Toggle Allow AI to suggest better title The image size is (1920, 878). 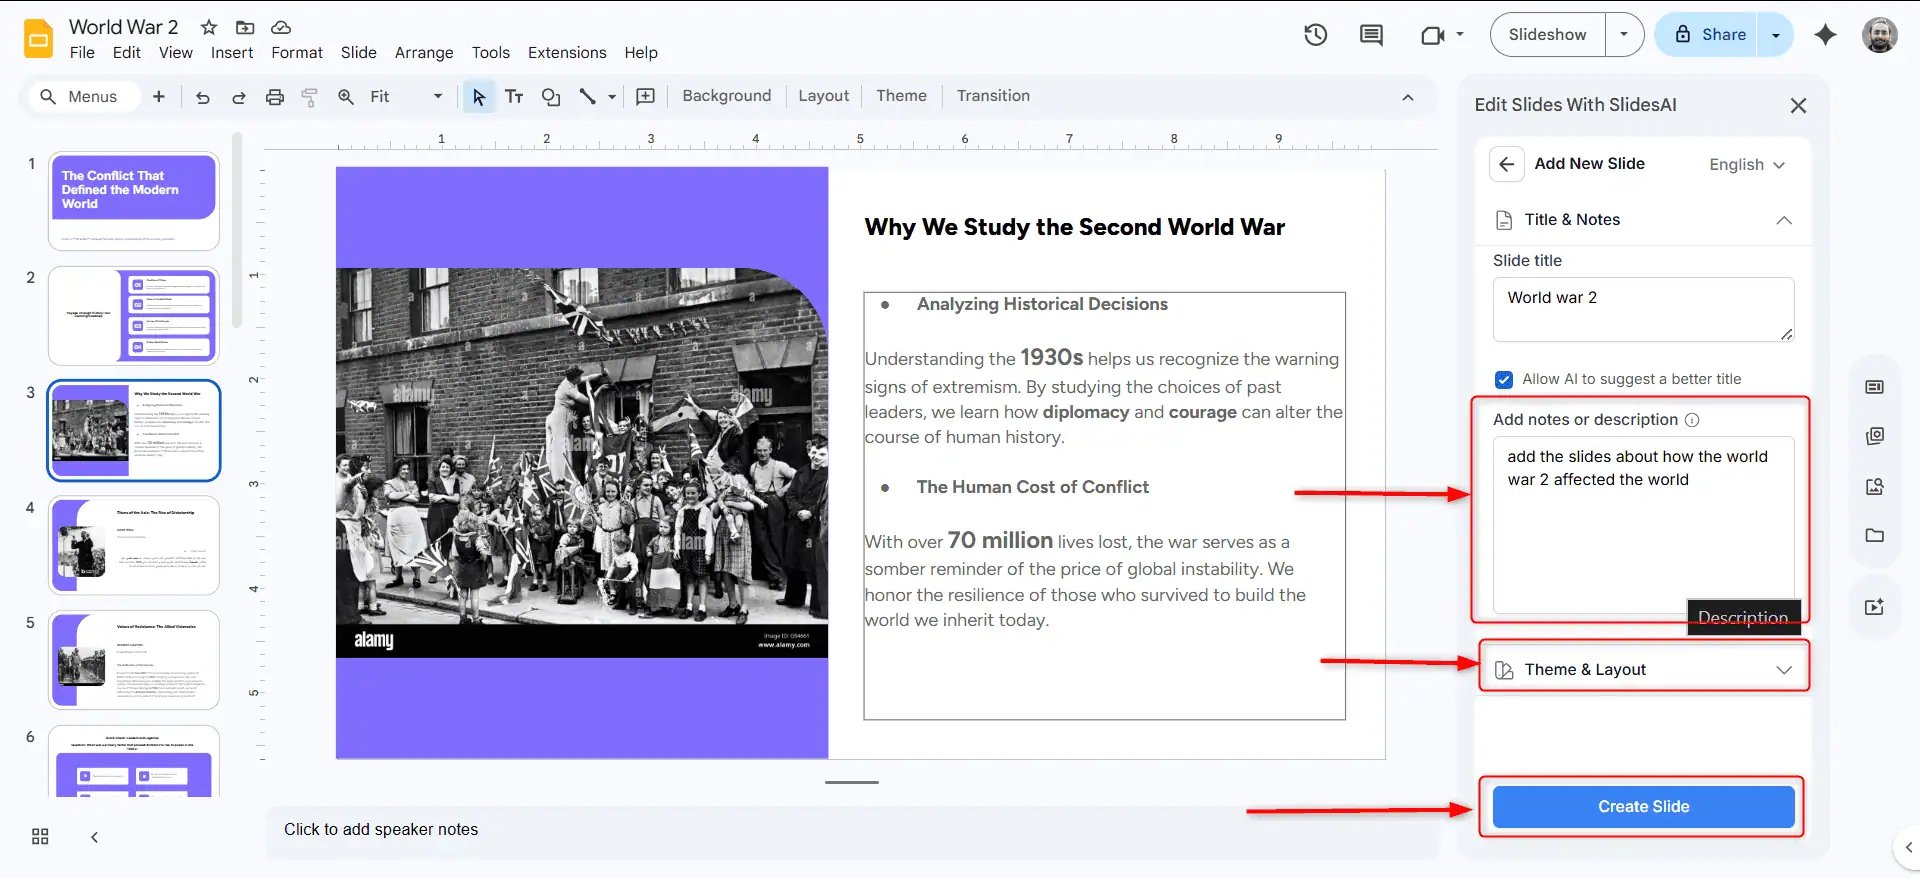[1504, 379]
